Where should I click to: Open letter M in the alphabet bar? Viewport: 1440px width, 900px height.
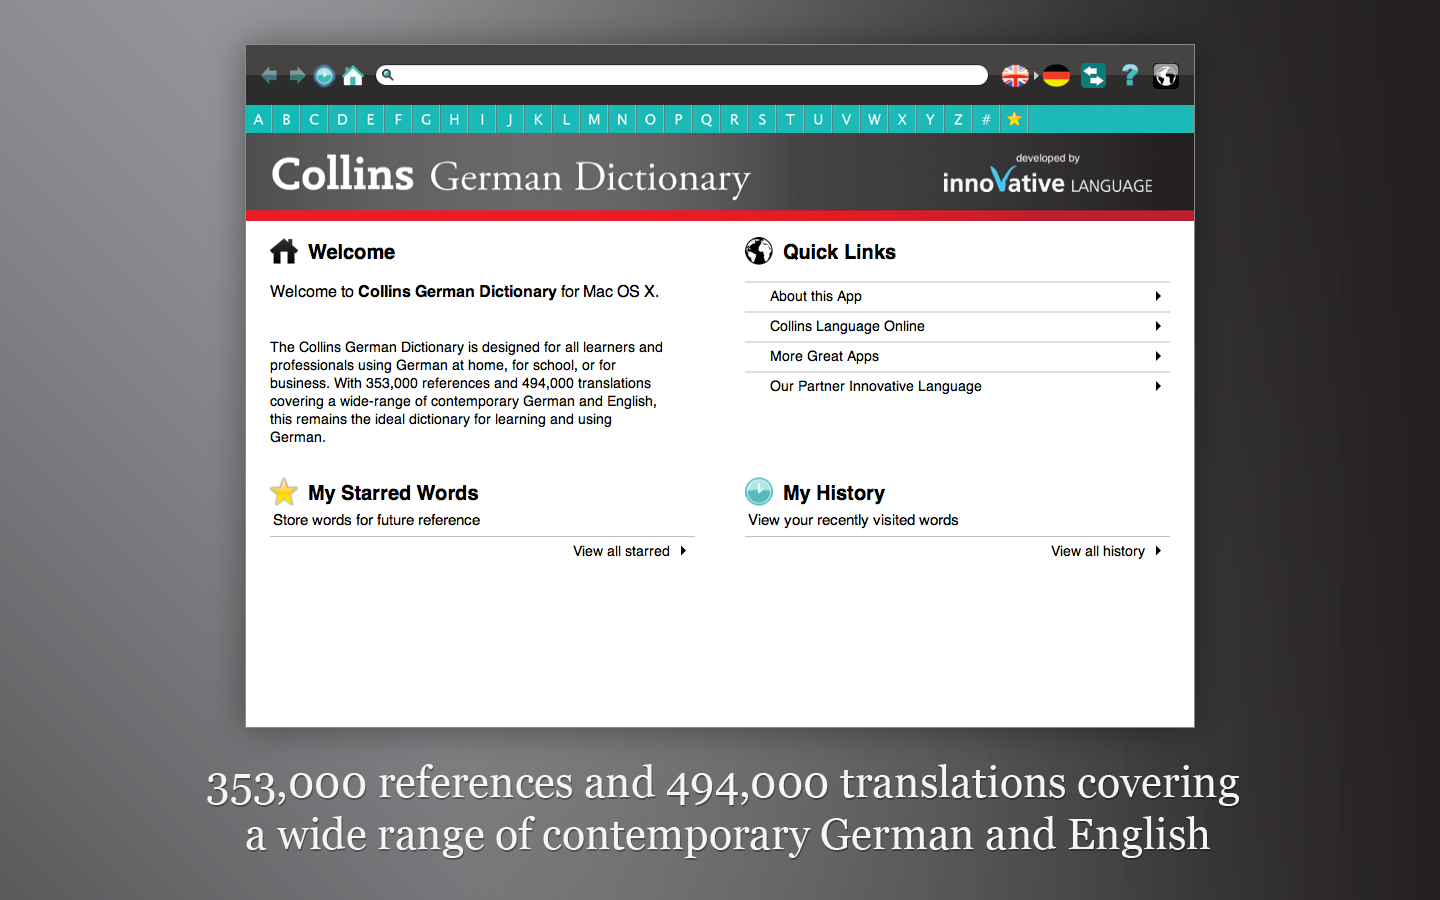coord(594,119)
